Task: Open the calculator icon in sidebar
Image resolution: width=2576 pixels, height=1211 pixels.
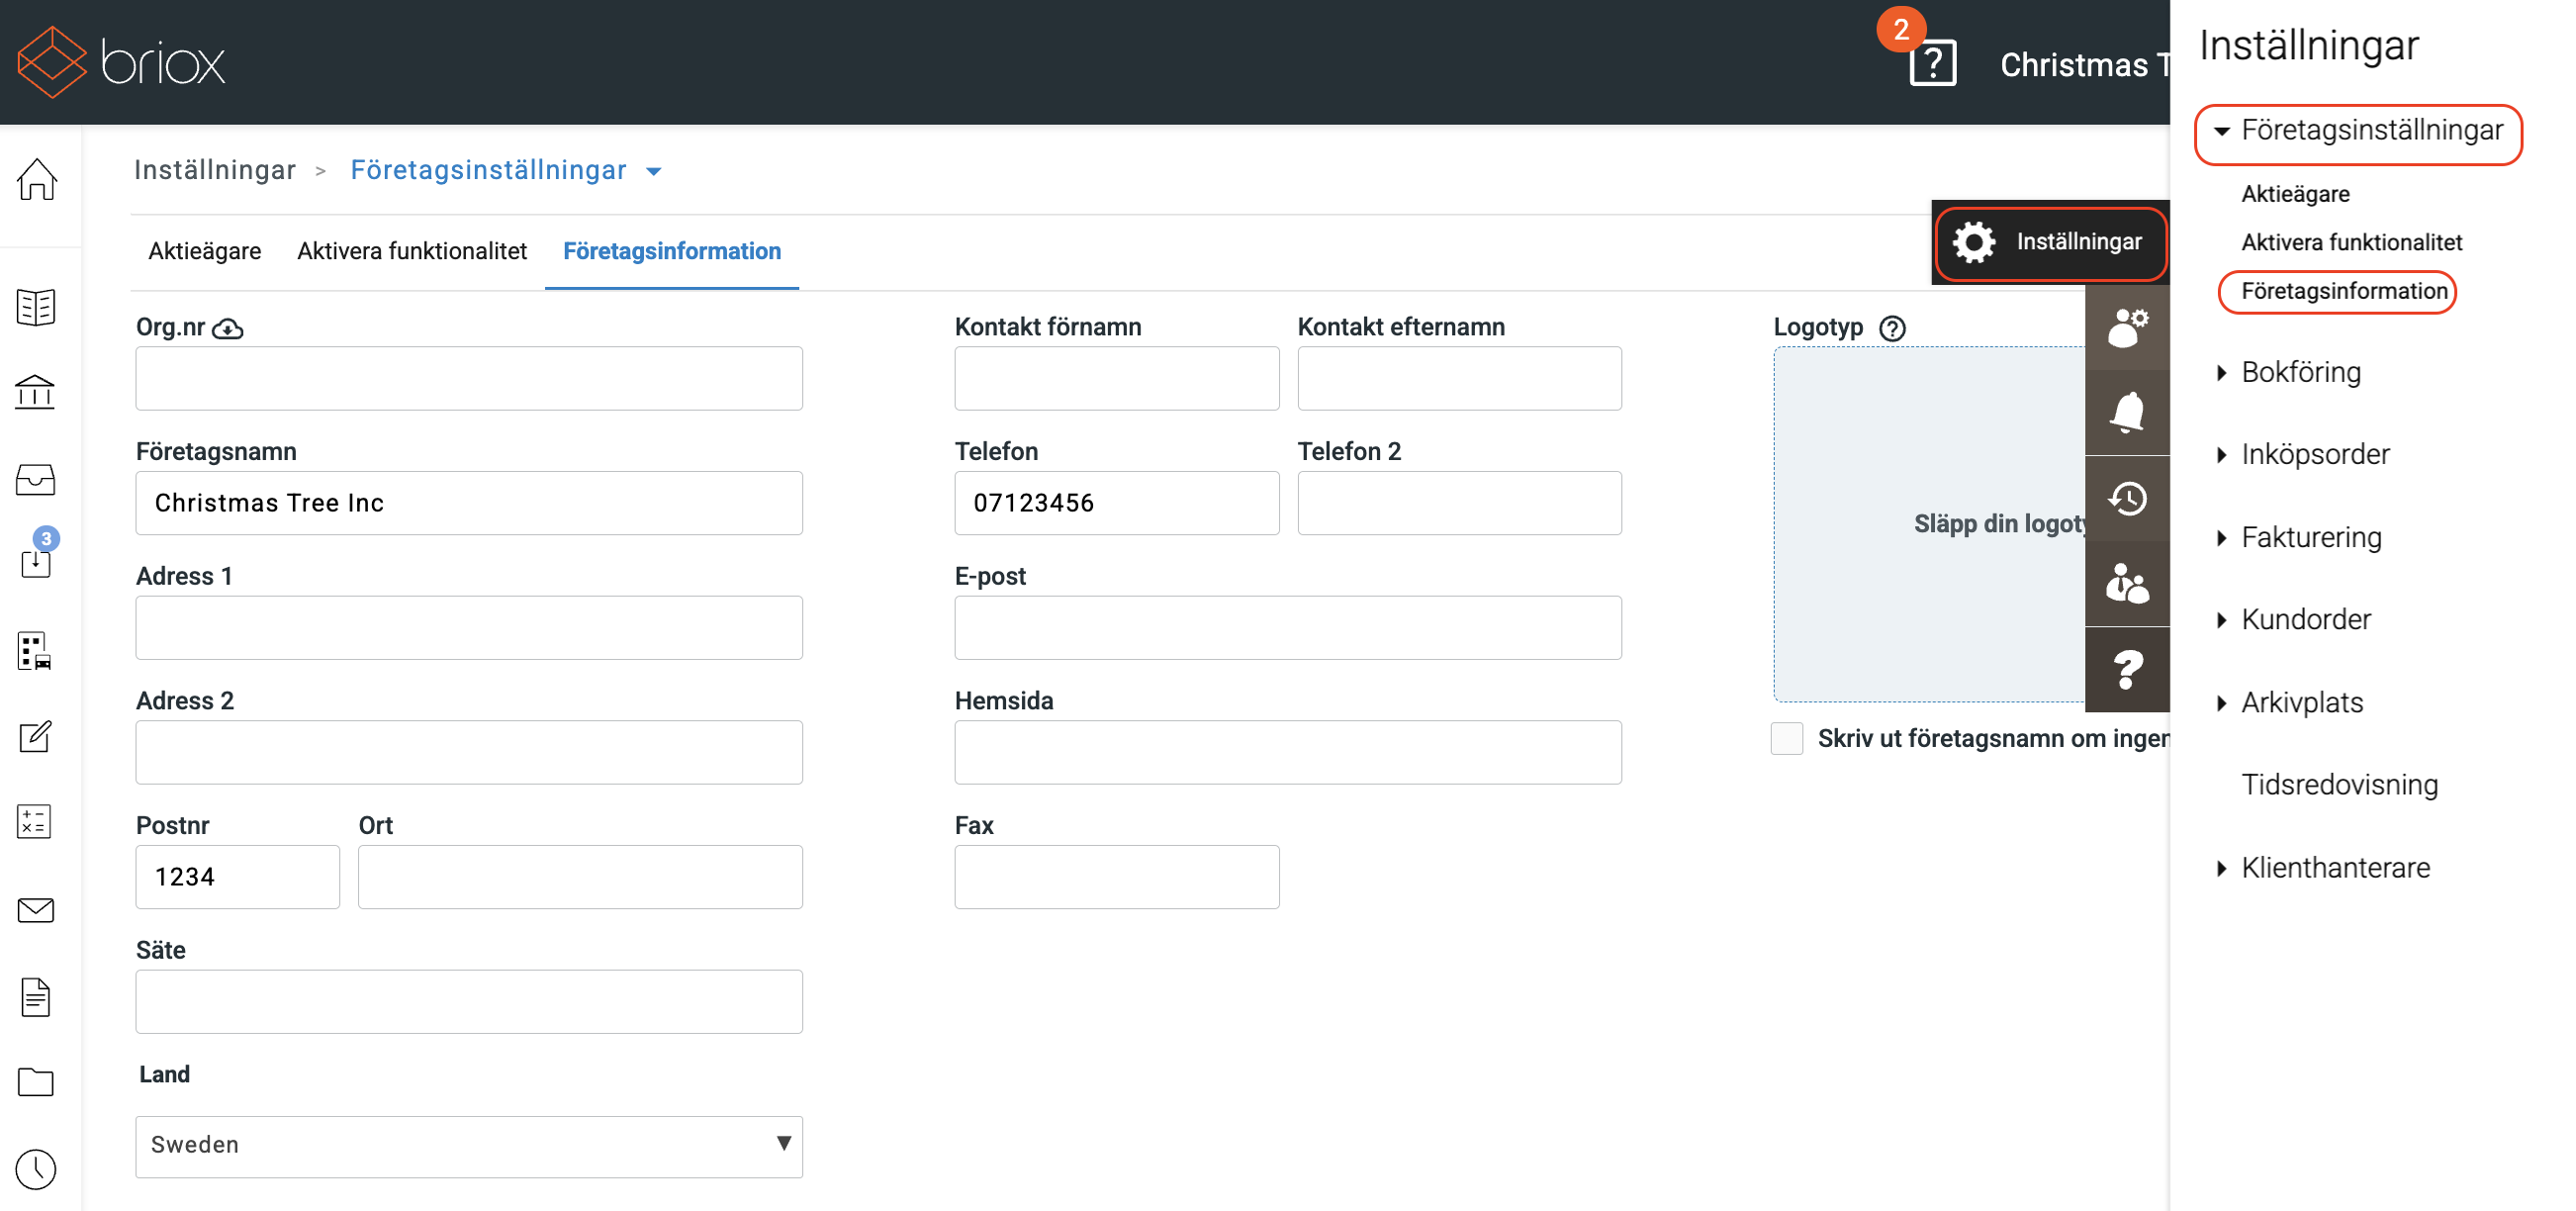Action: click(36, 822)
